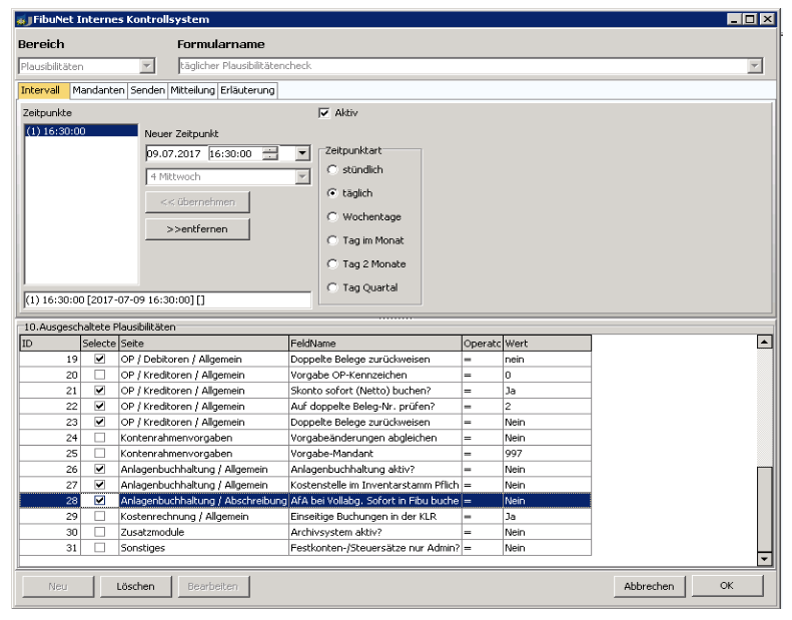Toggle the checkbox for row 21

[x=100, y=390]
